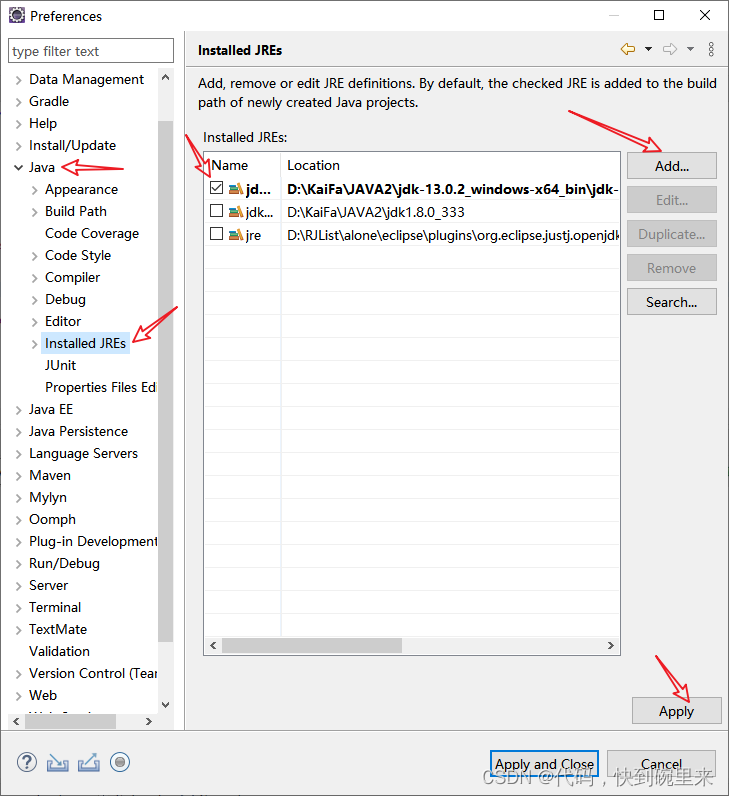This screenshot has width=729, height=796.
Task: Select the Java Persistence tree item
Action: 78,432
